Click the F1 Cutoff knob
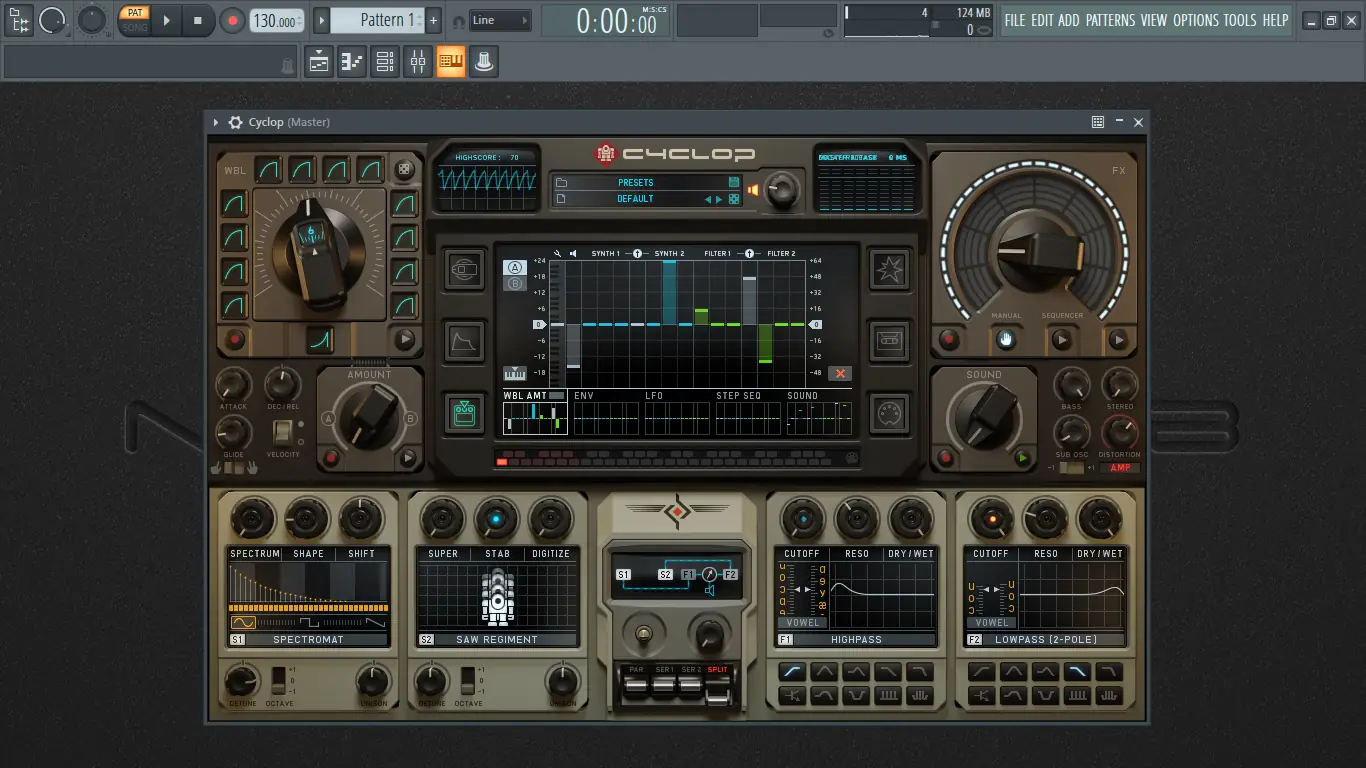 click(801, 519)
